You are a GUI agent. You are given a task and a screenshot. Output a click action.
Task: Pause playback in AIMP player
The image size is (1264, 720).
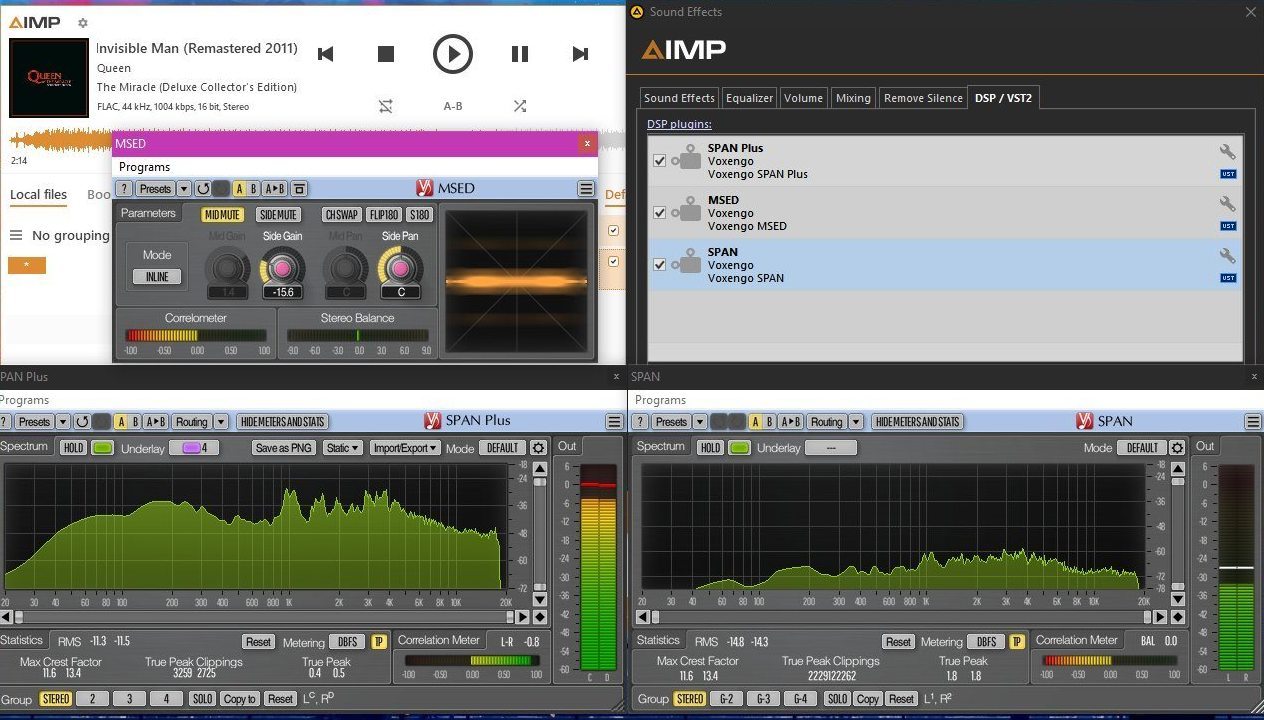(x=520, y=54)
